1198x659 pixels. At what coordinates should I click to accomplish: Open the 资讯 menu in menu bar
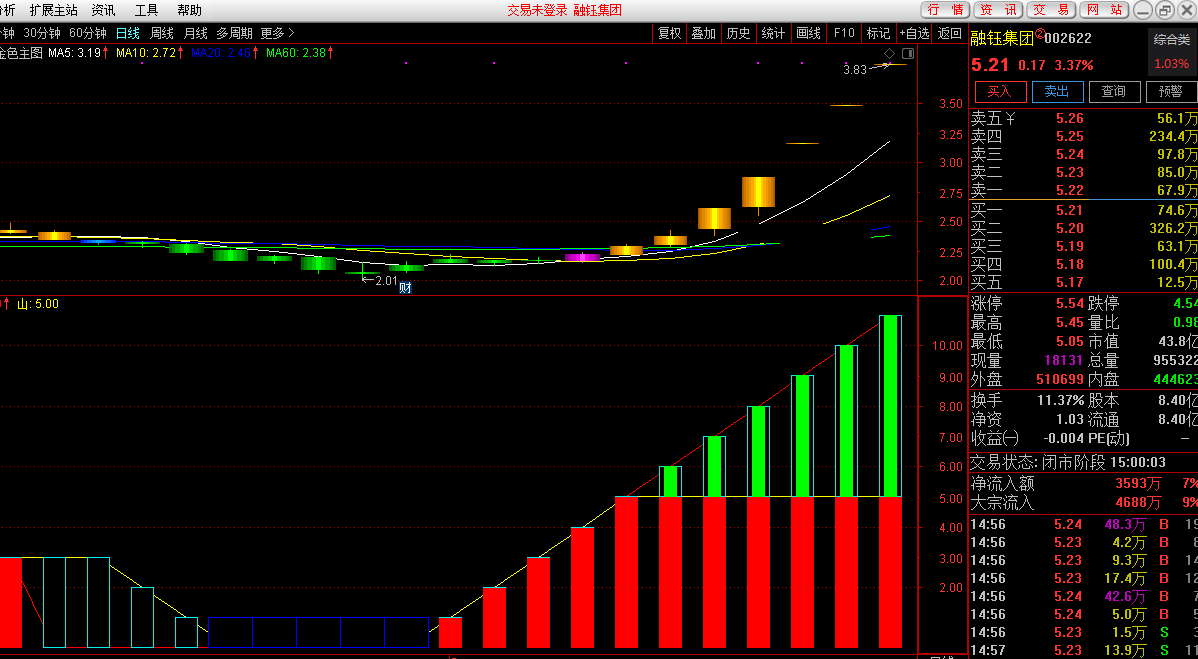pos(103,10)
